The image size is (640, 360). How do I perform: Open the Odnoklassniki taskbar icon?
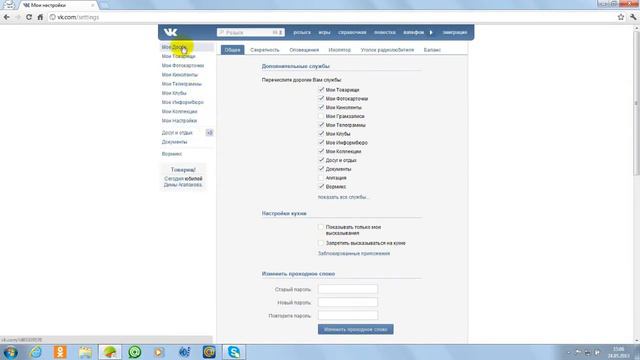(60, 352)
